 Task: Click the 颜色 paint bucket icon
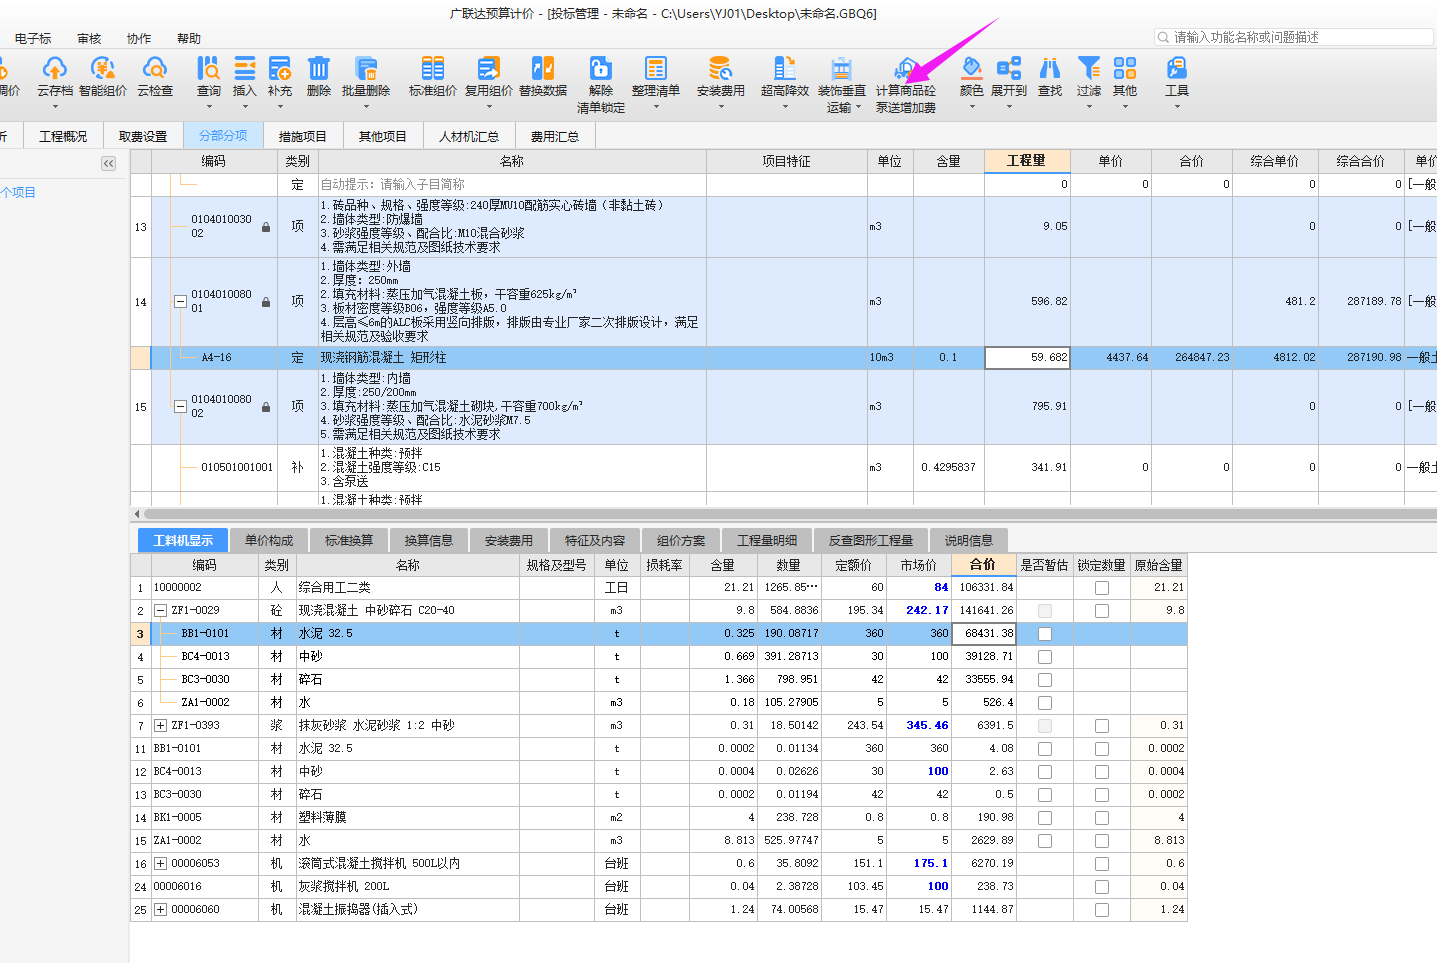point(972,68)
